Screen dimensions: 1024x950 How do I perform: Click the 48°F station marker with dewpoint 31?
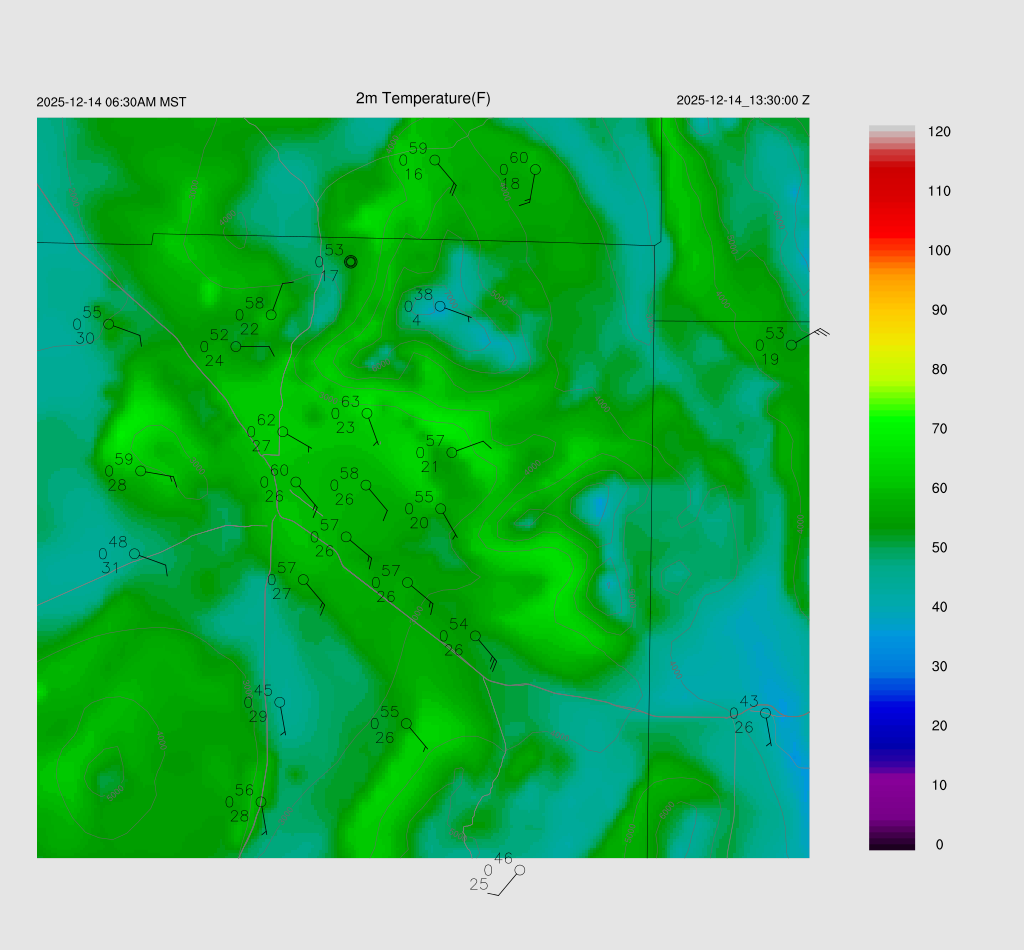pyautogui.click(x=134, y=554)
